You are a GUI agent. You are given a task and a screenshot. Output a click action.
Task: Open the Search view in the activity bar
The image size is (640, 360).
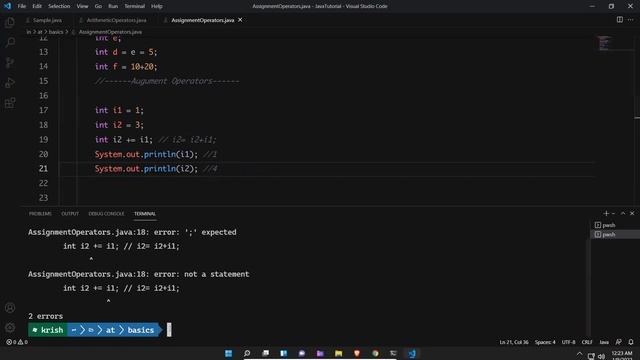[x=10, y=42]
